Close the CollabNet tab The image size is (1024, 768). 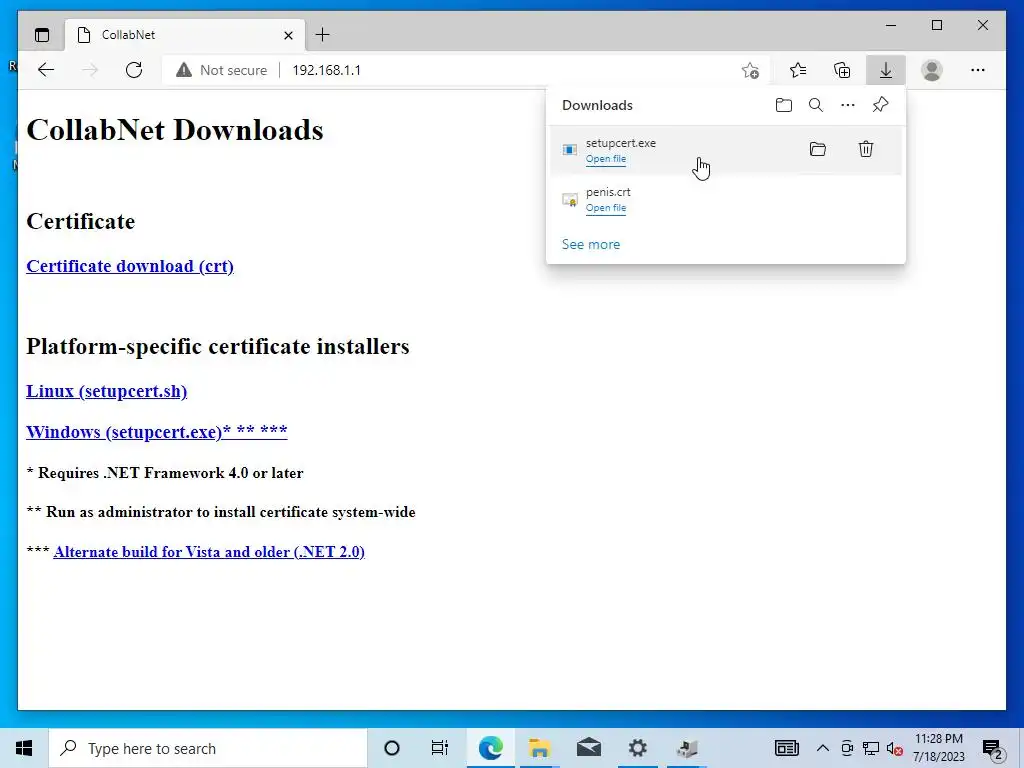288,35
